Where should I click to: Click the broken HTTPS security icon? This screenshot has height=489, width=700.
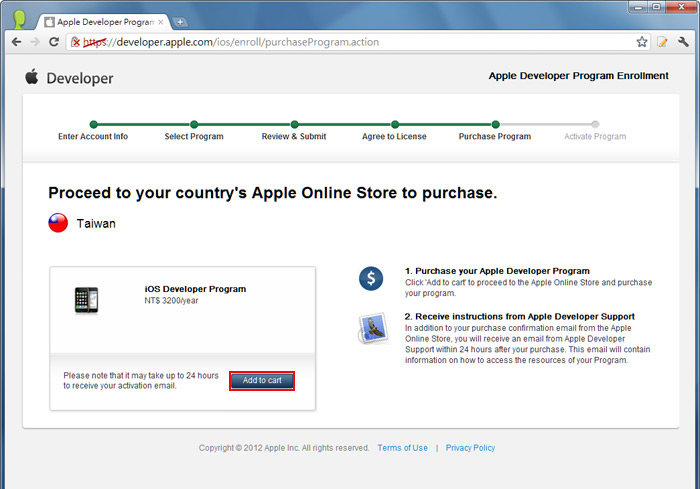[x=75, y=42]
